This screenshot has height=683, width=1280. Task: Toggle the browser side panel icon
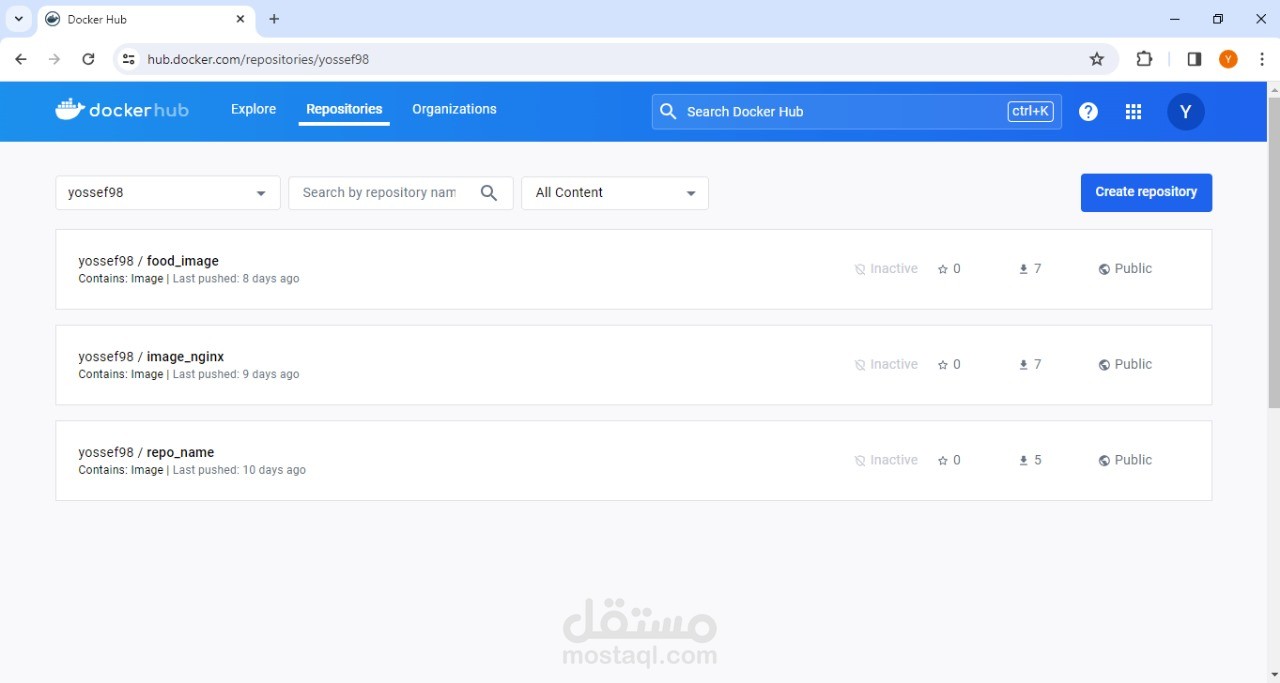pyautogui.click(x=1194, y=59)
